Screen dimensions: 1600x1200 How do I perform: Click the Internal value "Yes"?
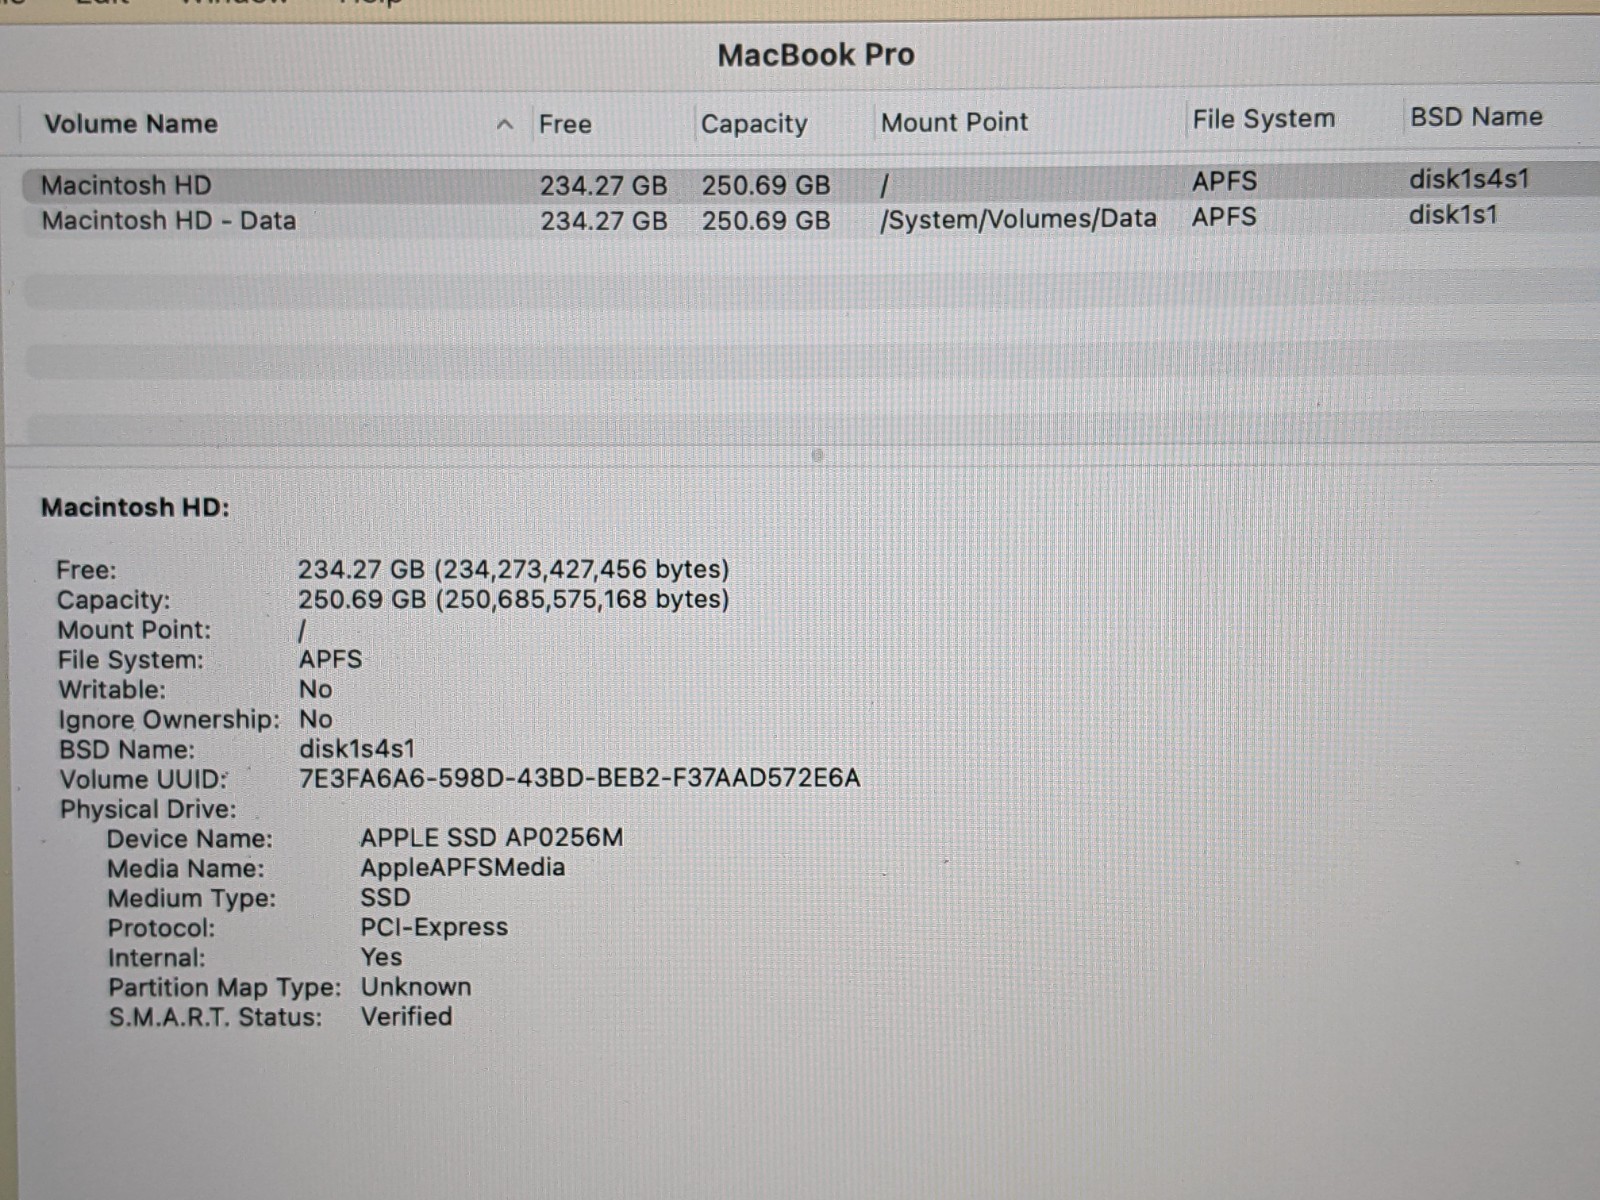(381, 957)
